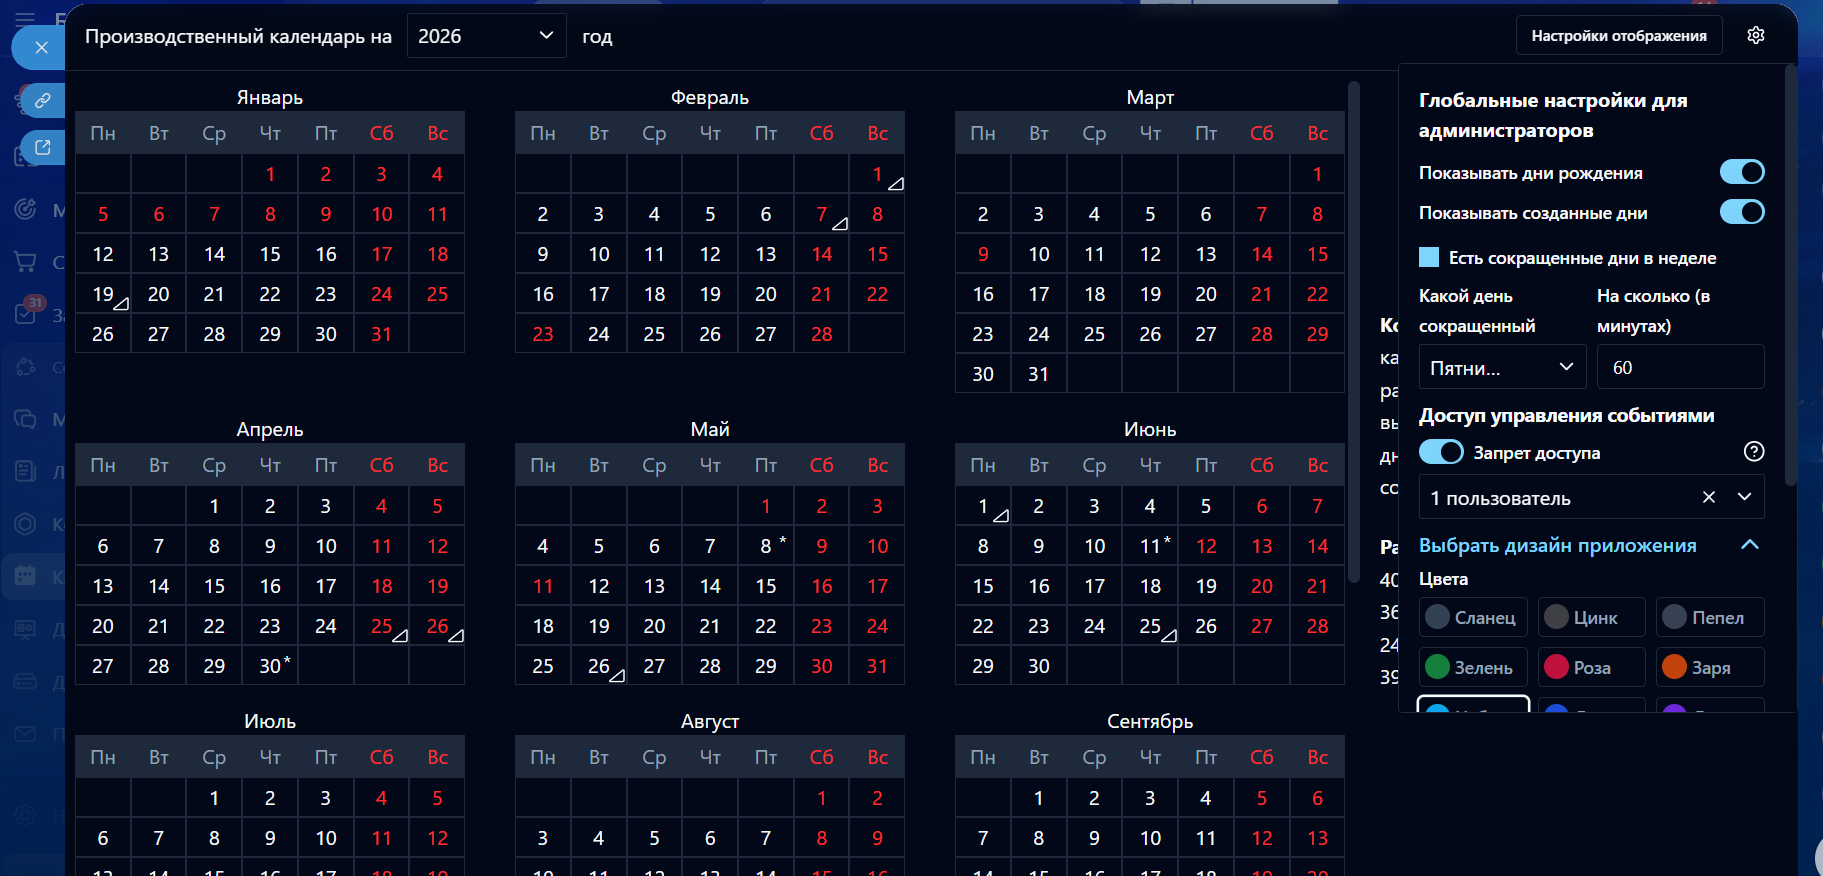Screen dimensions: 1823x876
Task: Clear the '1 пользователь' selection with X
Action: (x=1709, y=497)
